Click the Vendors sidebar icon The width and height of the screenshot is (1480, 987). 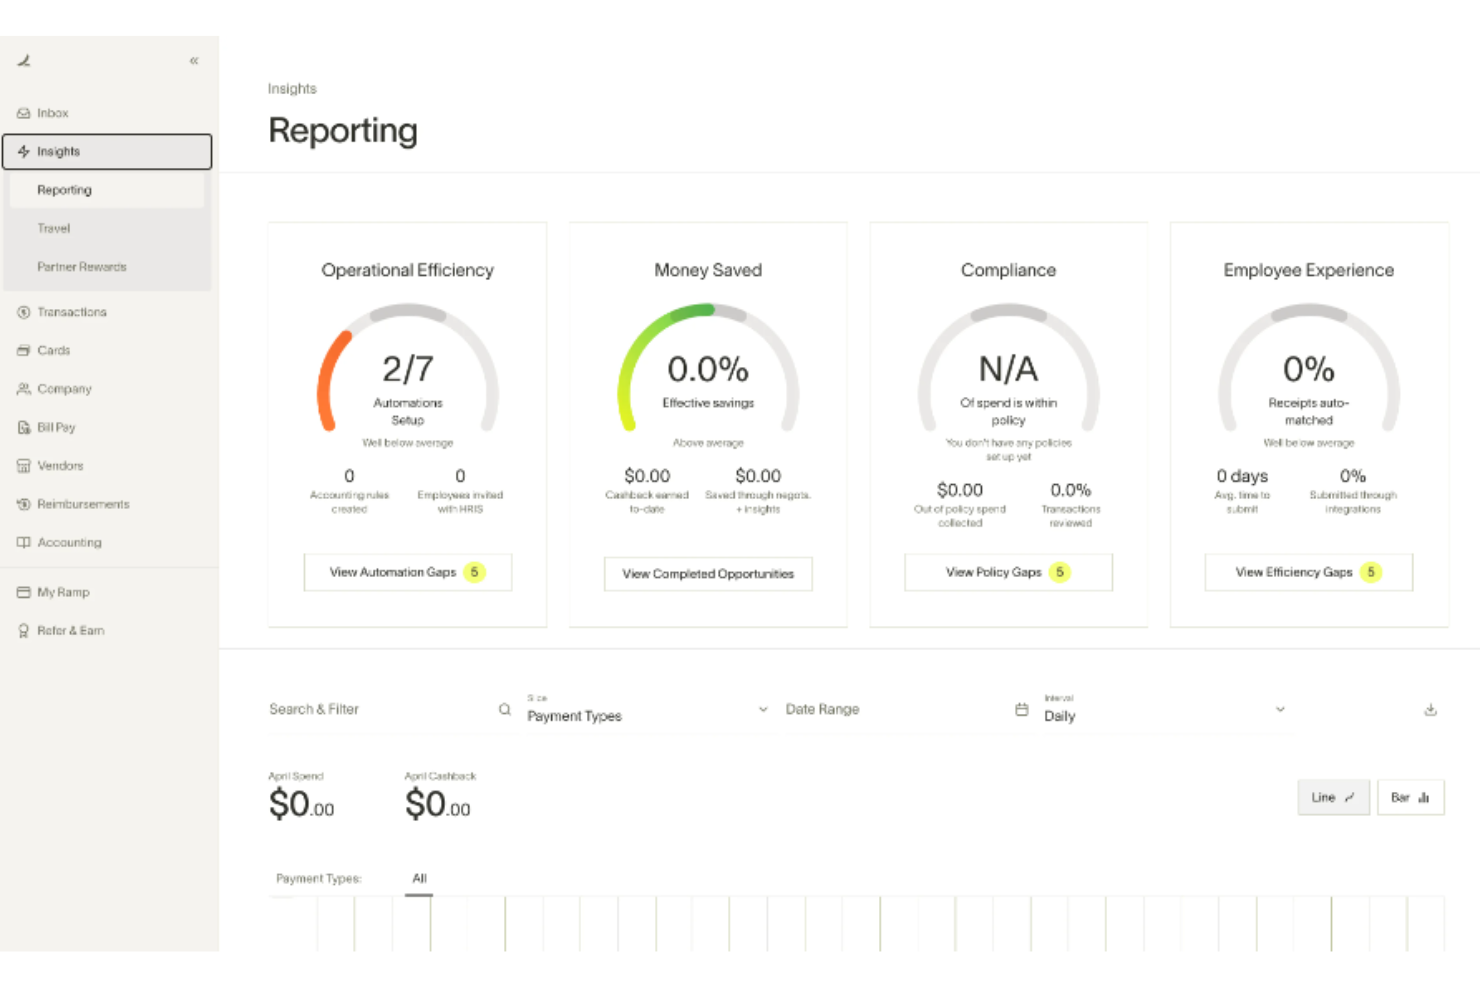(24, 465)
